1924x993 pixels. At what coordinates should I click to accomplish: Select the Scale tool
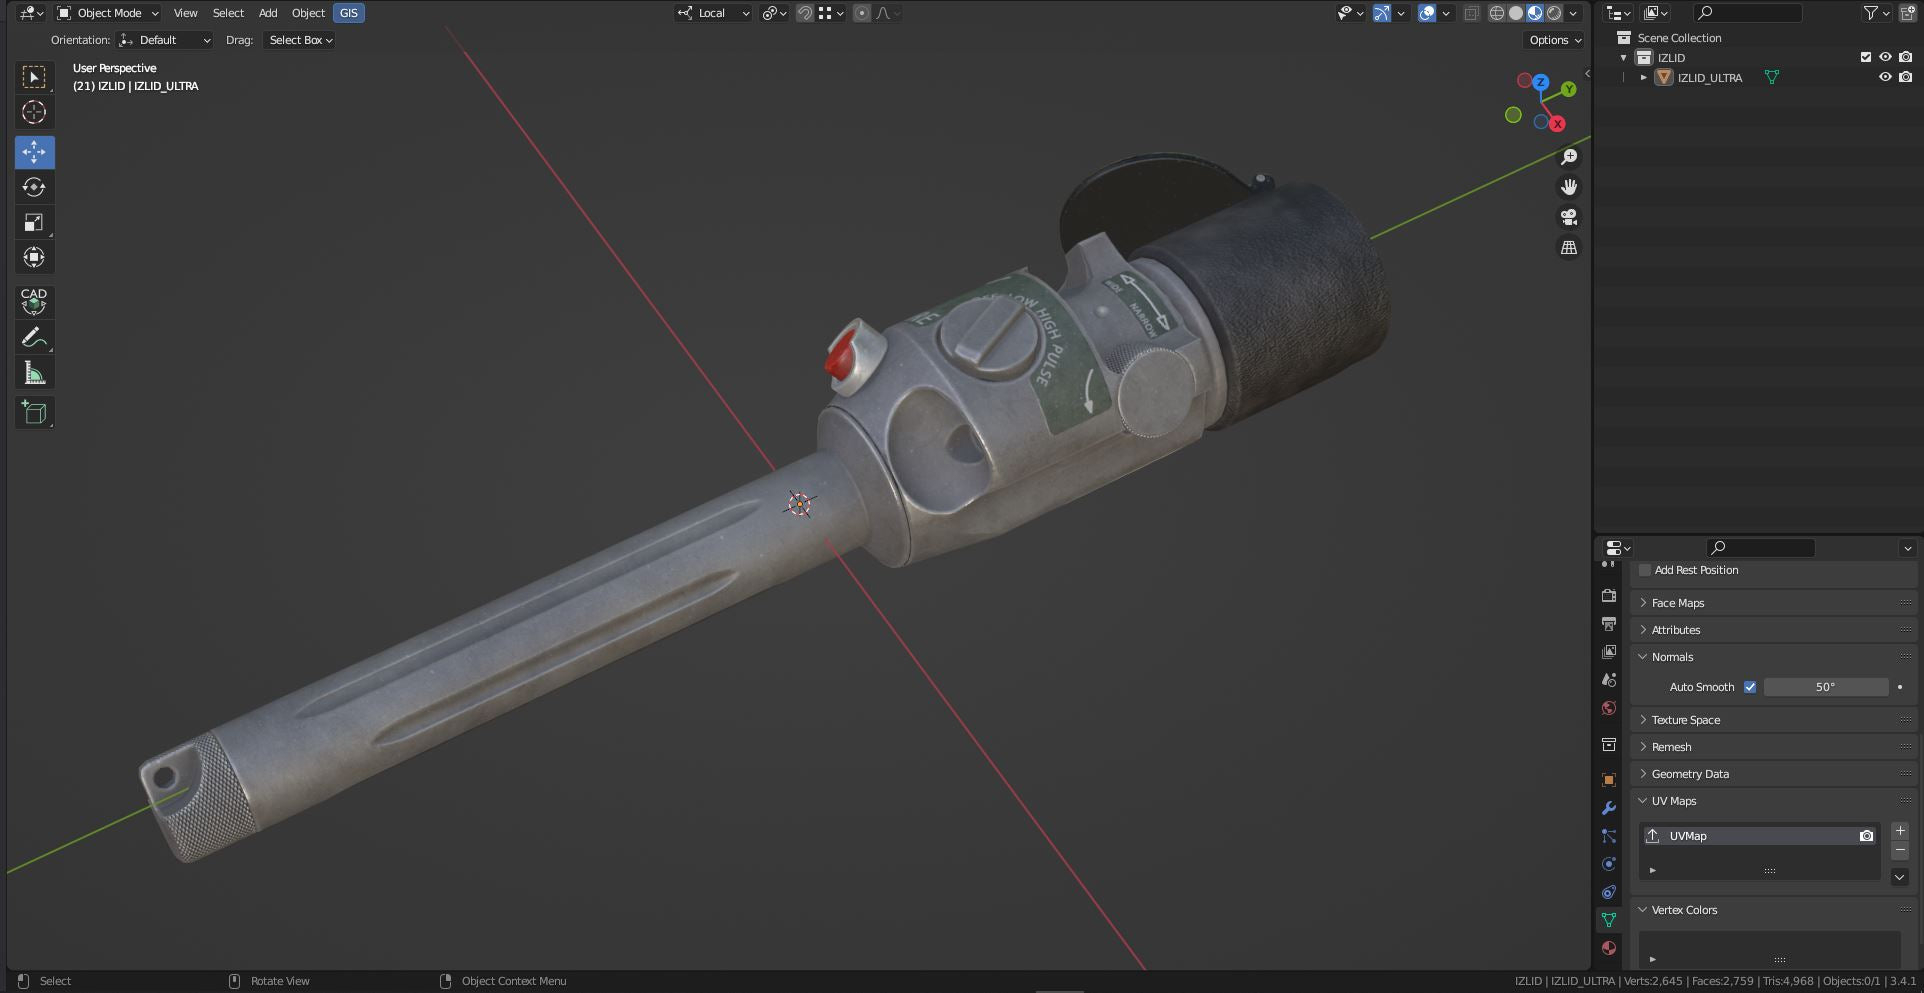pyautogui.click(x=34, y=222)
